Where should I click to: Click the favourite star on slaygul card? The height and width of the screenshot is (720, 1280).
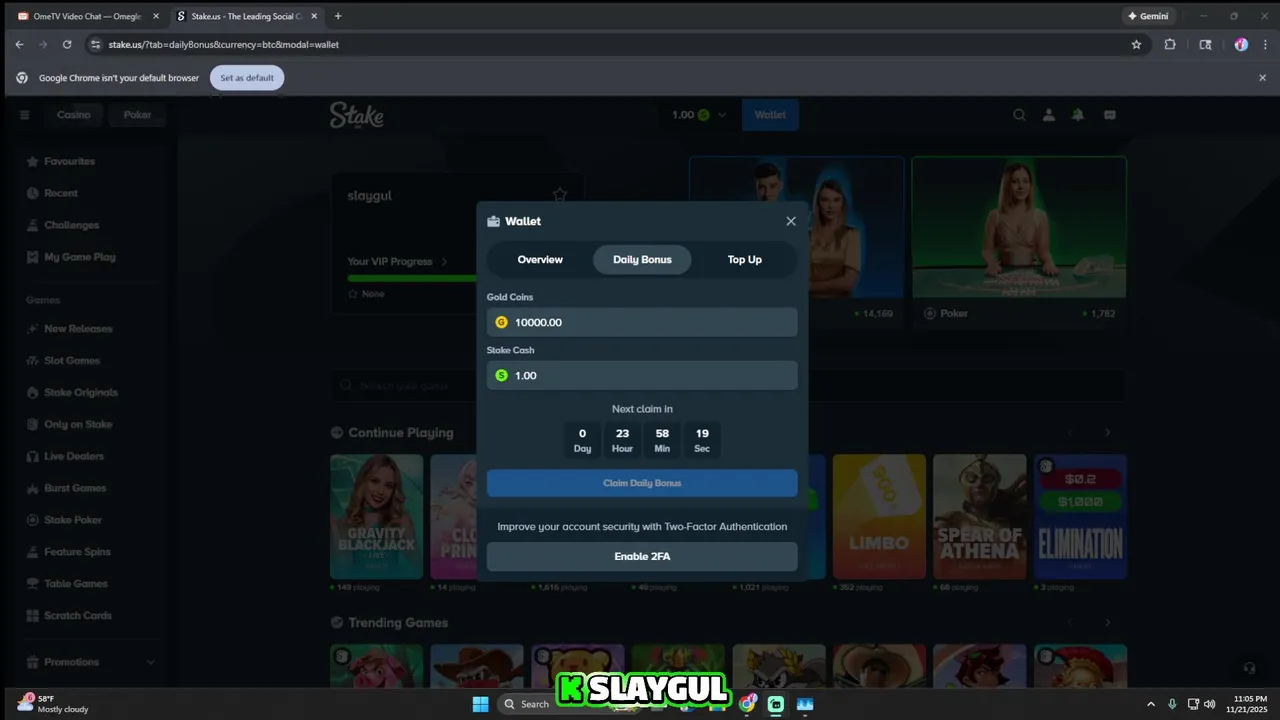pos(560,195)
